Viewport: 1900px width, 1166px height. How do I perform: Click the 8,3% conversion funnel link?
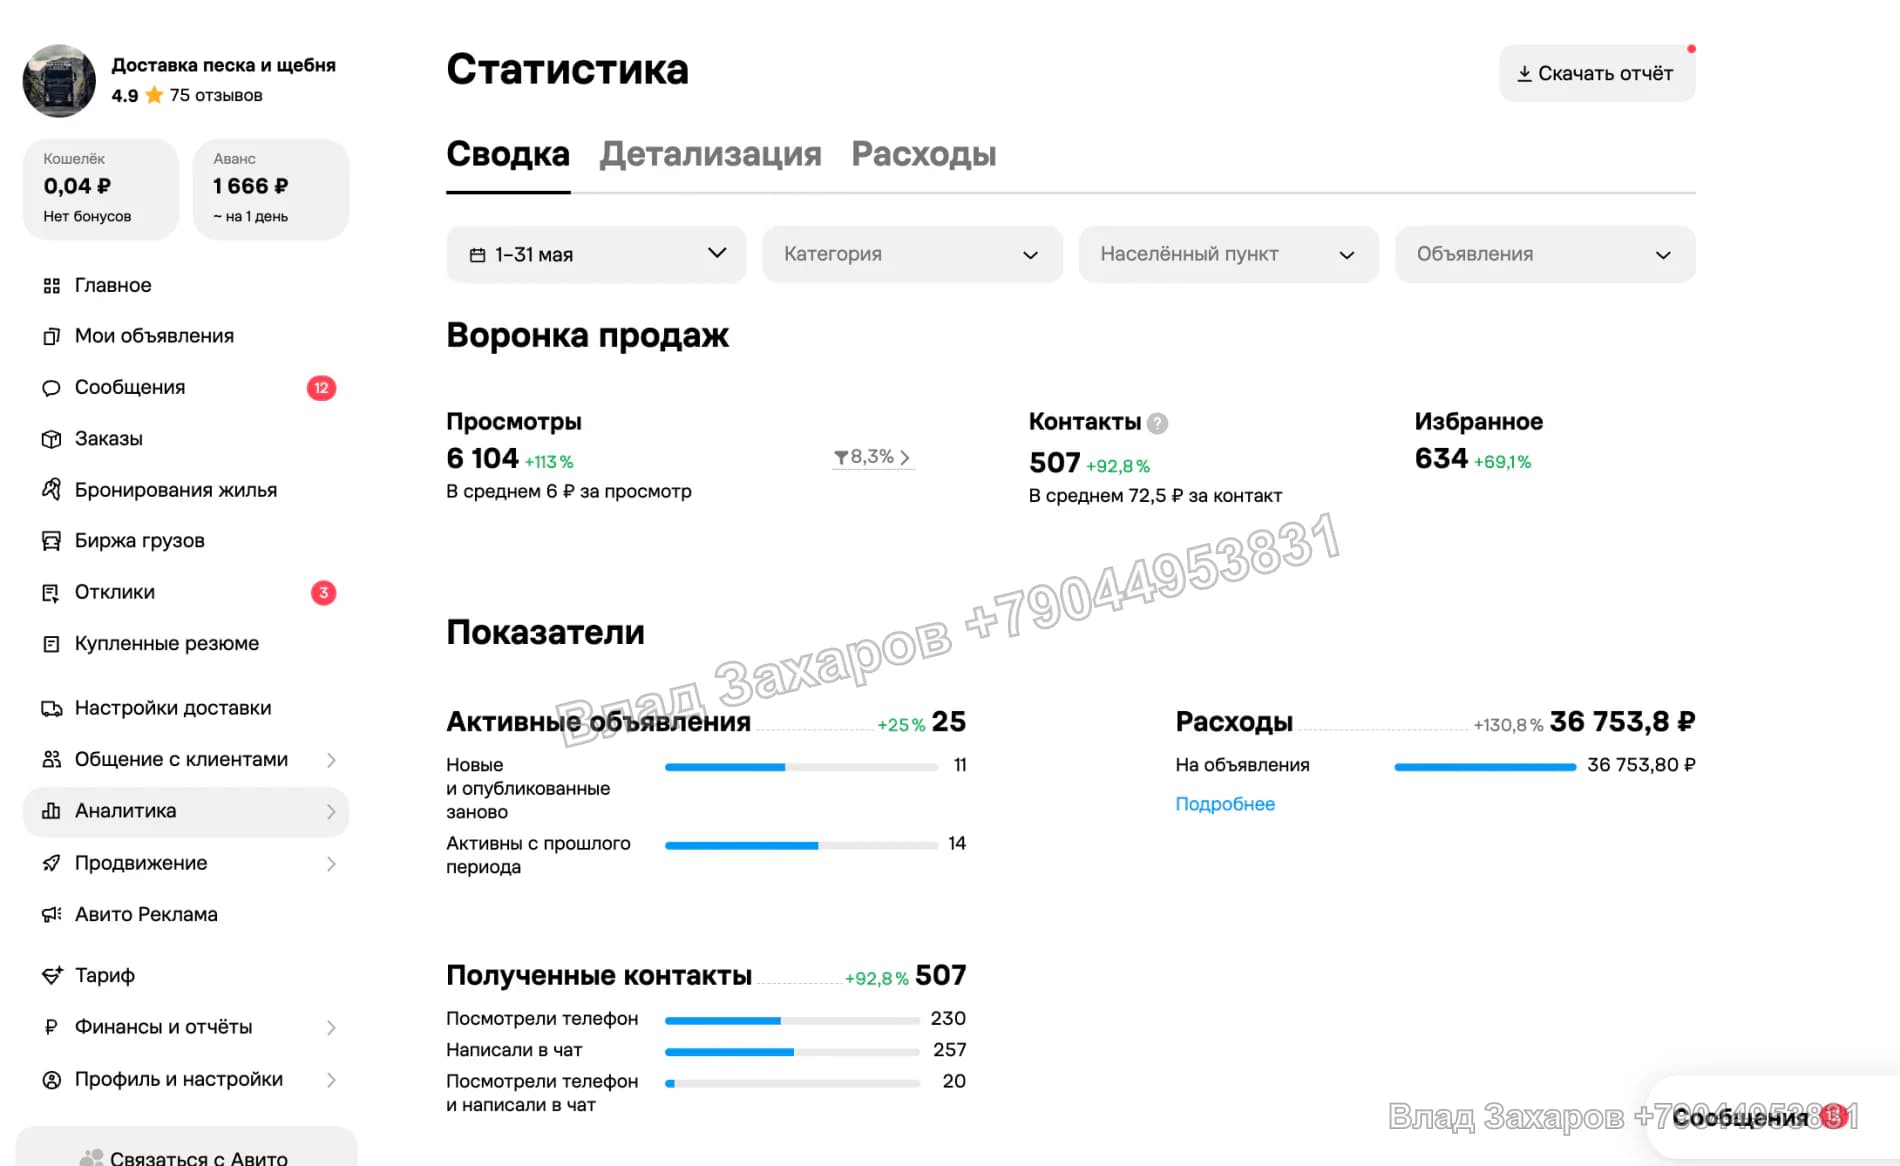872,457
